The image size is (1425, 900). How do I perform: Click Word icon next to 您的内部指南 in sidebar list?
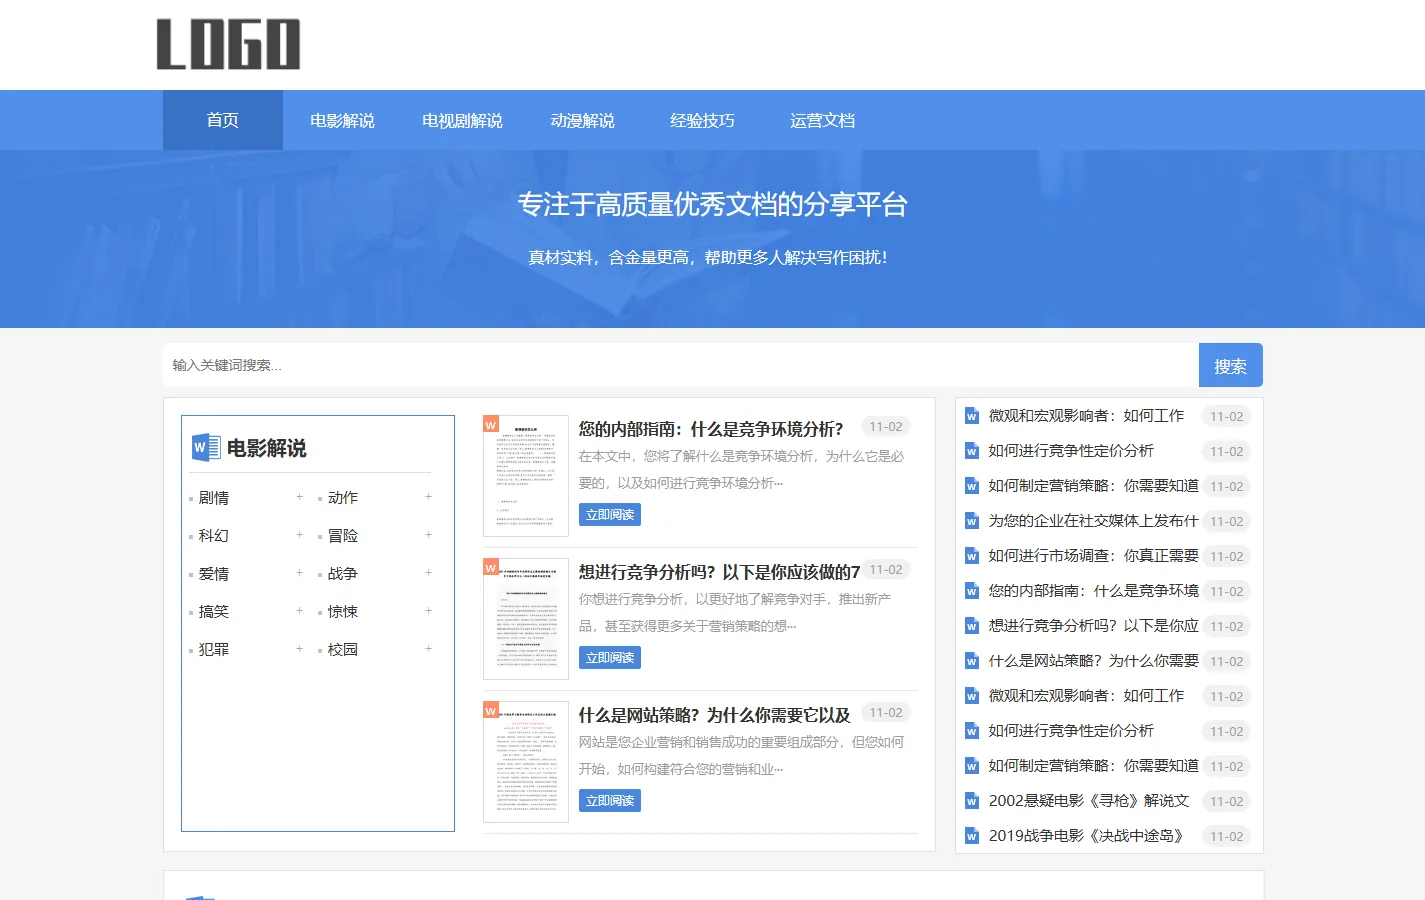coord(971,591)
